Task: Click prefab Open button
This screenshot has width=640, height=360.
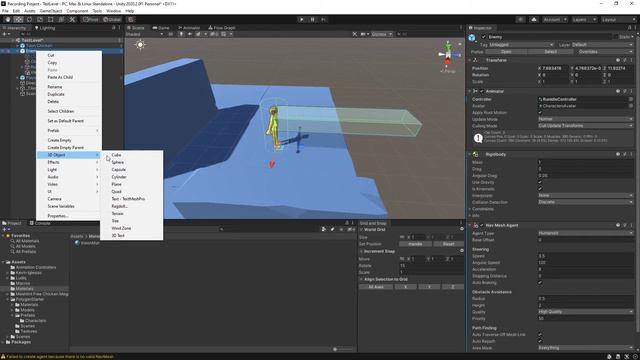Action: [x=506, y=52]
